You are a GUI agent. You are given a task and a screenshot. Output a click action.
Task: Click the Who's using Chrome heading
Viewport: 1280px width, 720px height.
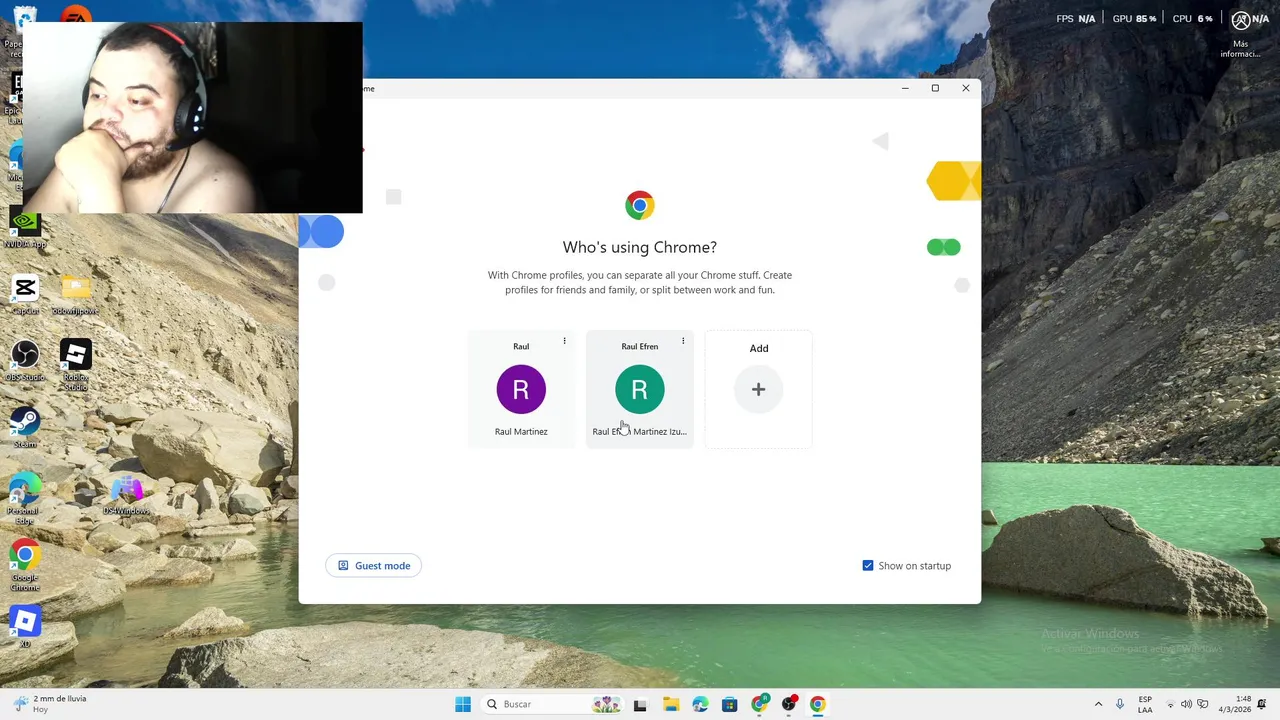640,247
